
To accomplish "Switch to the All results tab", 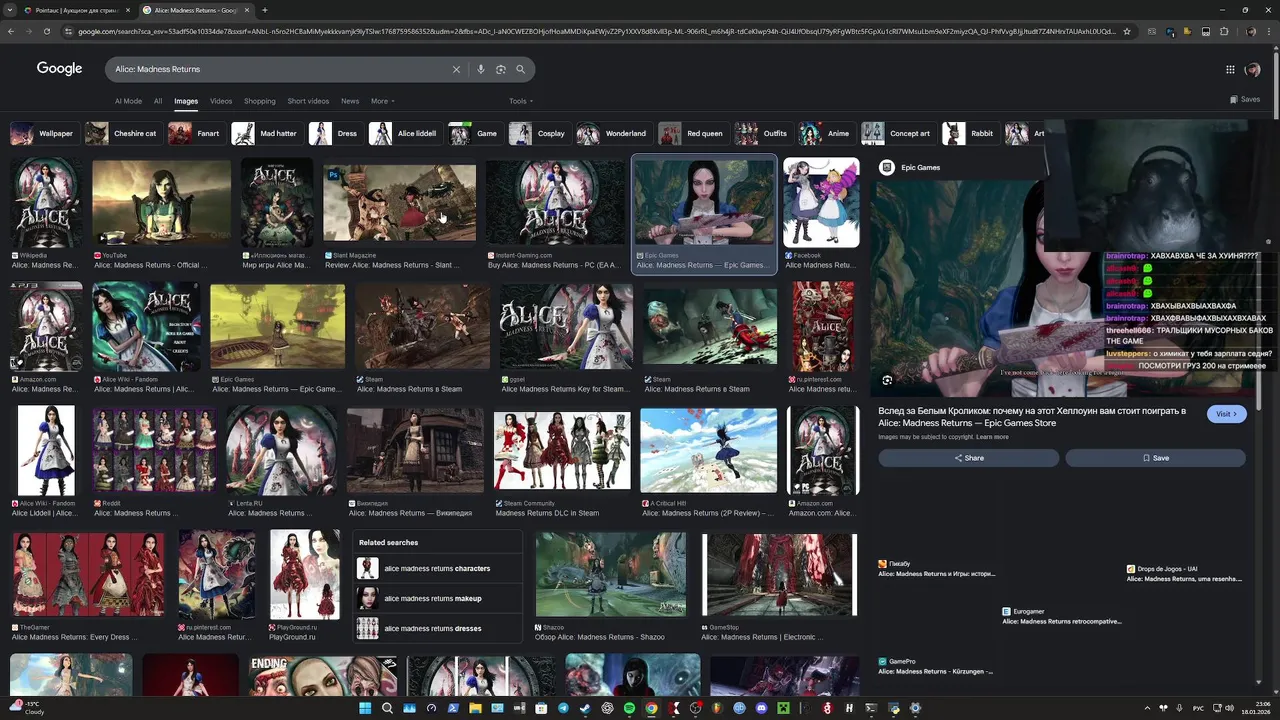I will point(158,101).
